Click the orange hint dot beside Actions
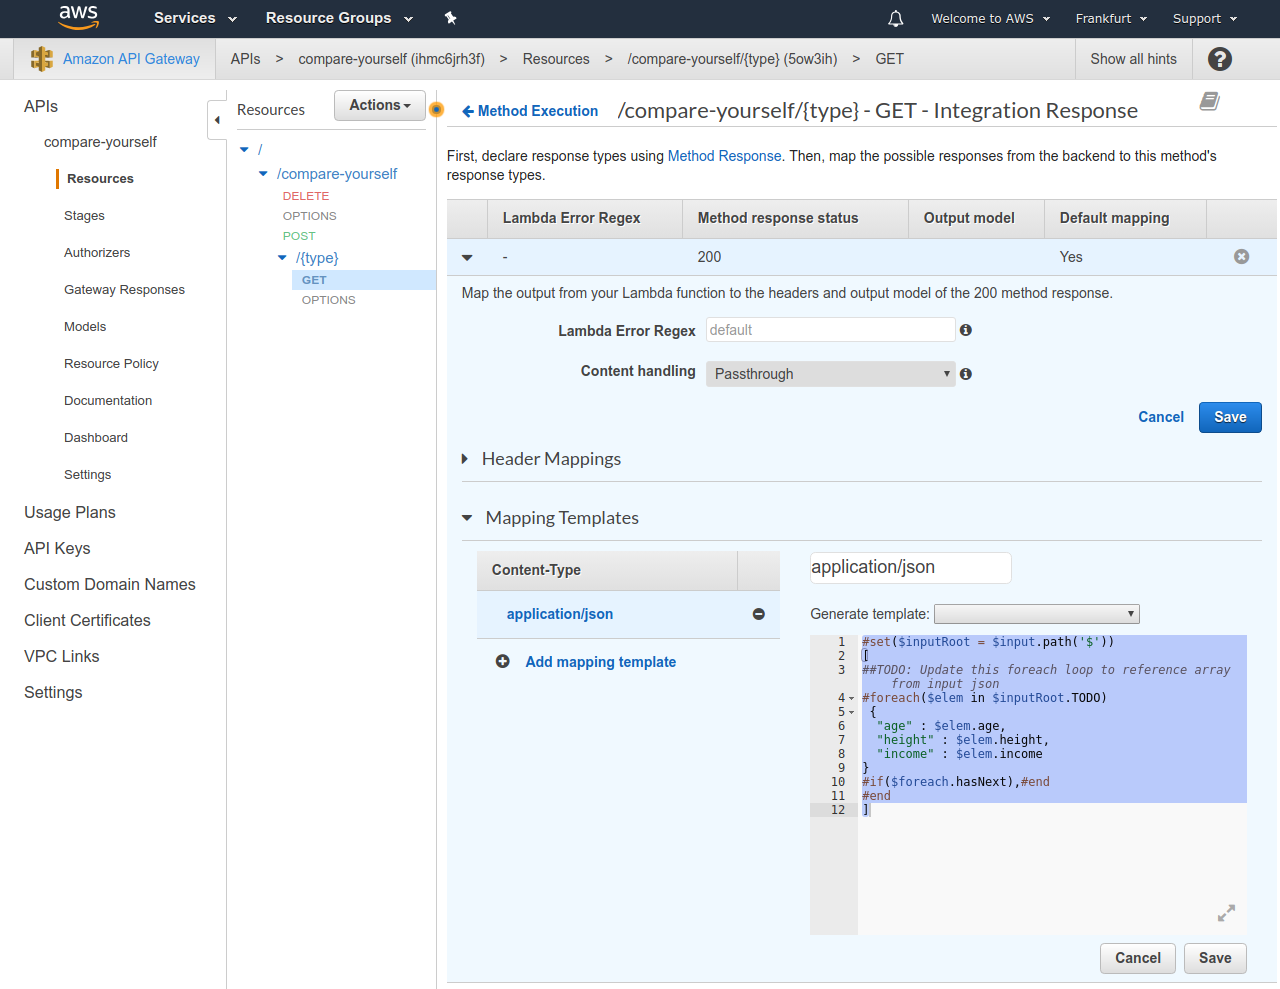The image size is (1280, 989). pyautogui.click(x=436, y=109)
